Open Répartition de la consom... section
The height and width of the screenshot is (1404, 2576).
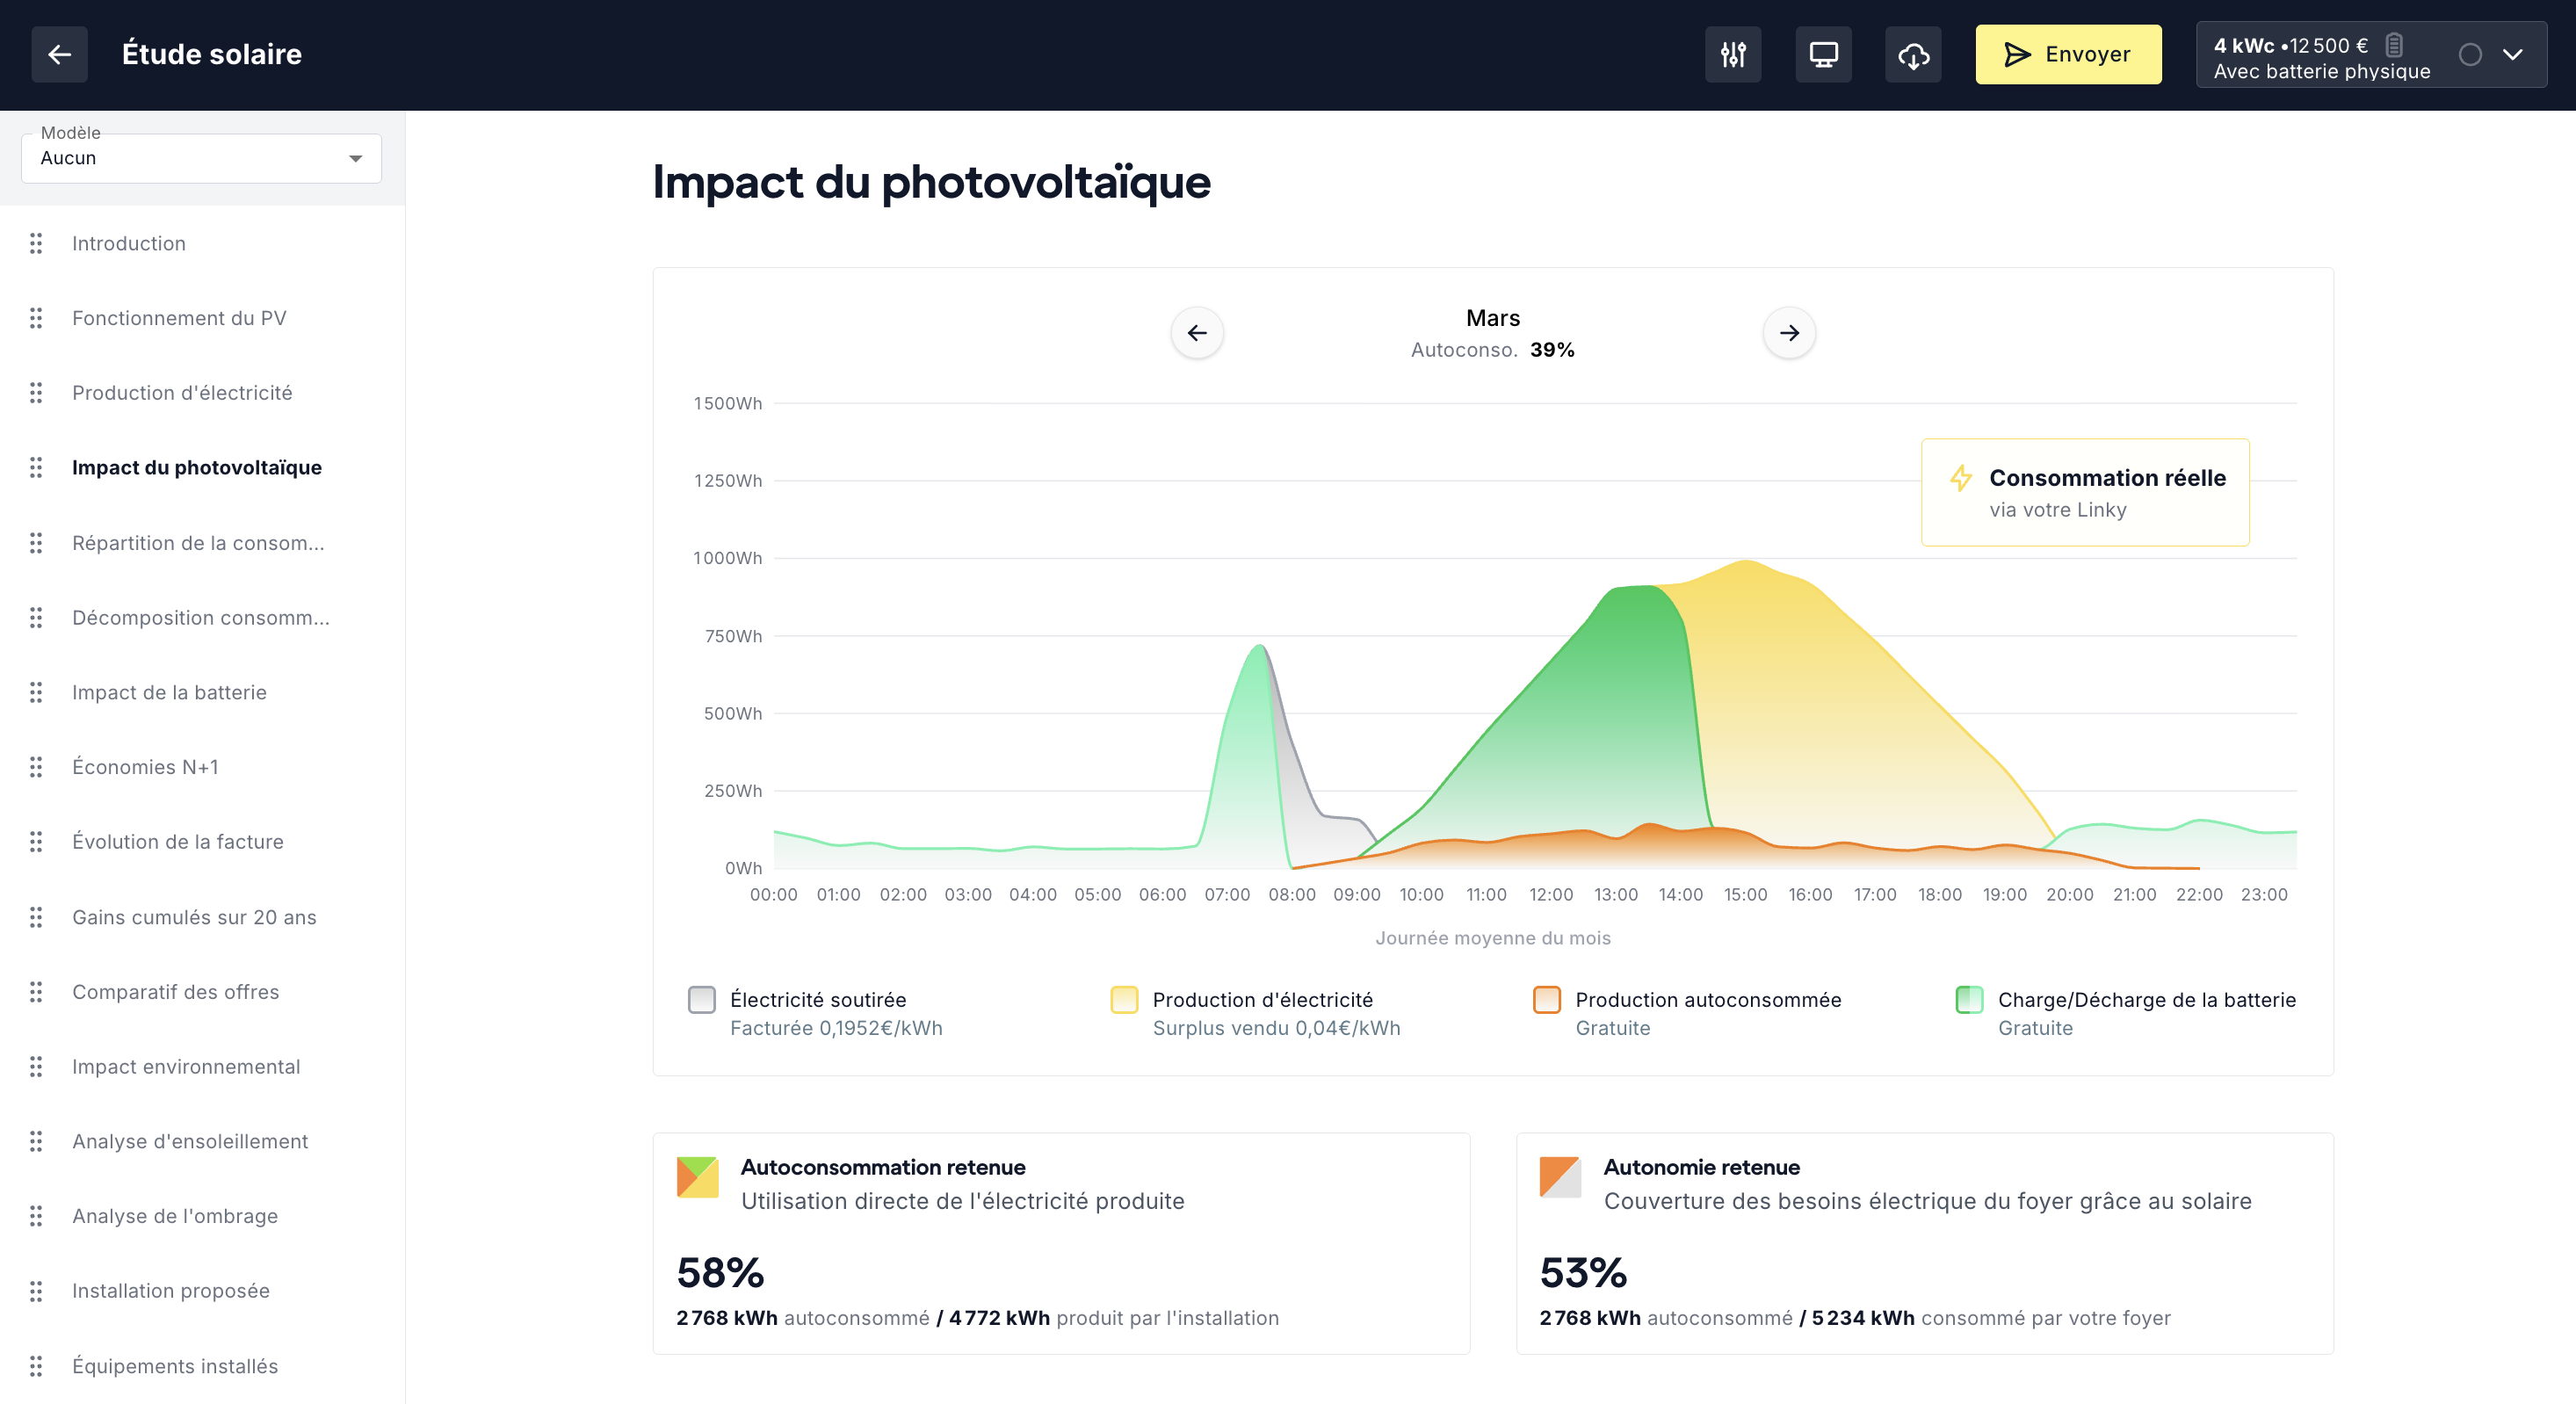coord(198,543)
